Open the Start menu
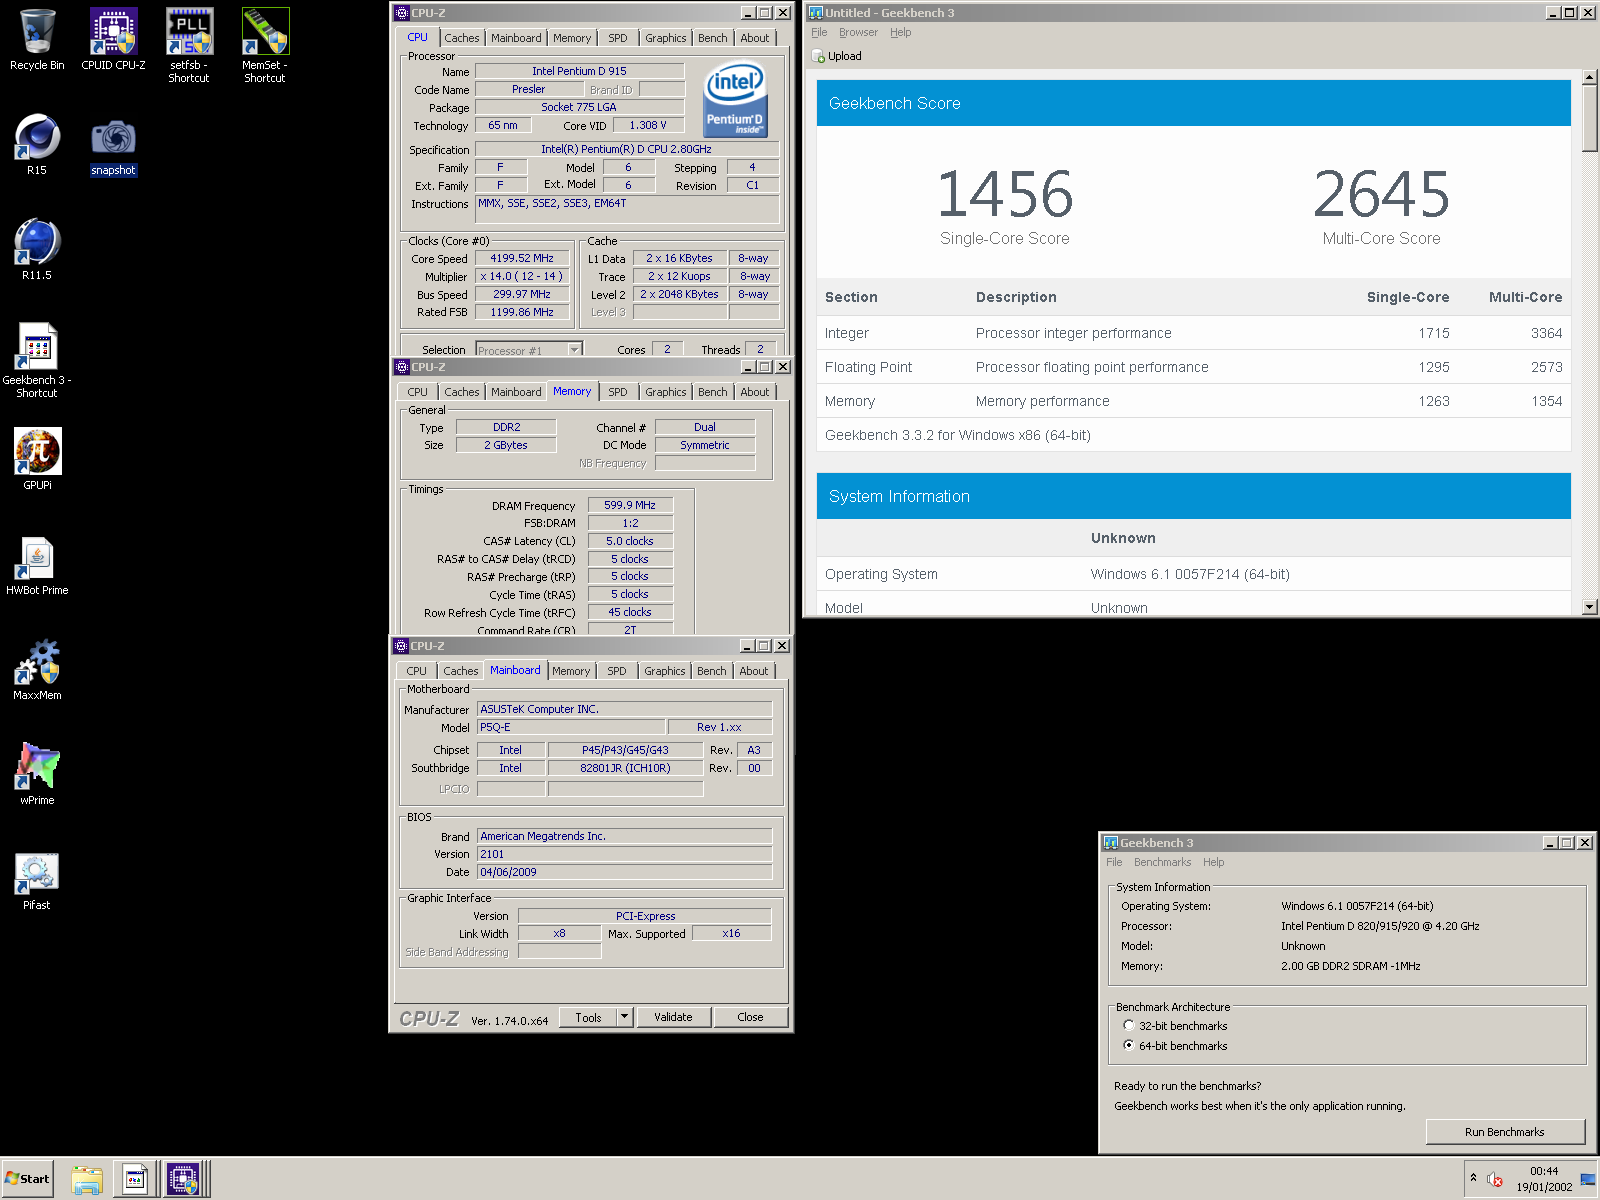Screen dimensions: 1600x1200 pyautogui.click(x=27, y=1179)
